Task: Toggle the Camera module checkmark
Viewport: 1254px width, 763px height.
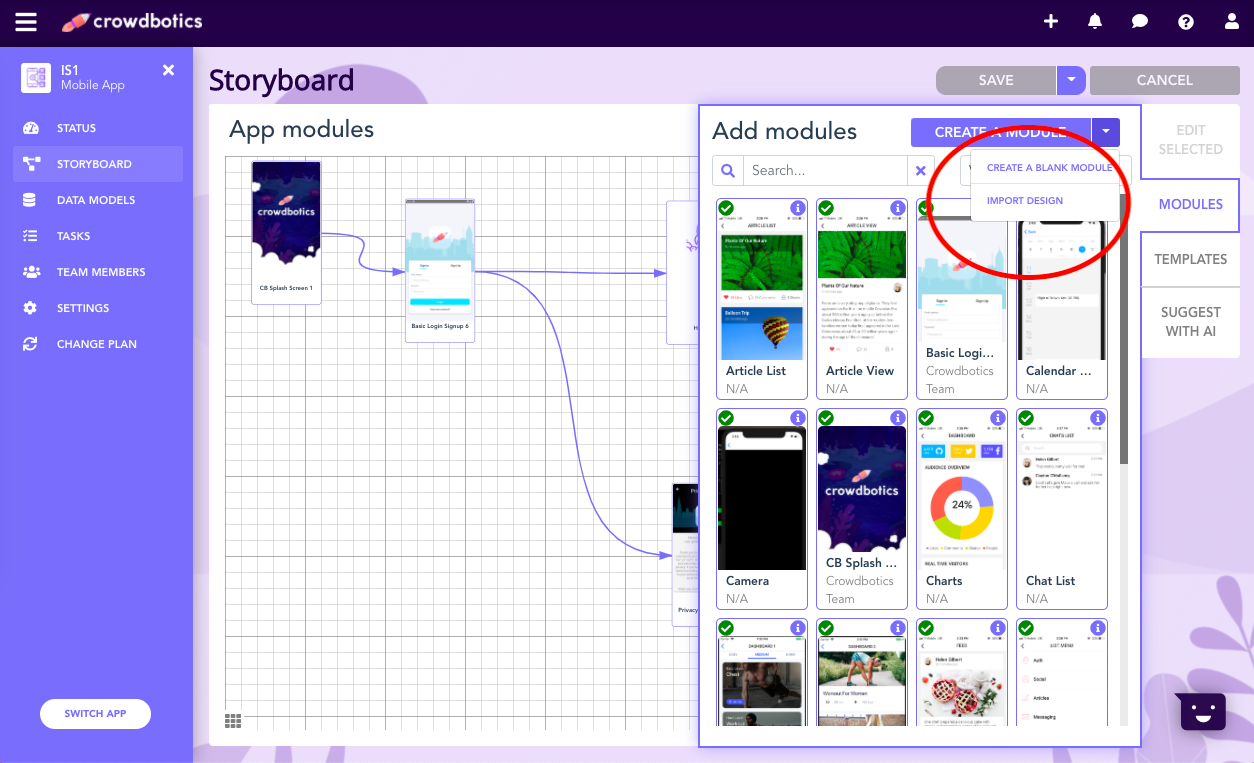Action: click(726, 418)
